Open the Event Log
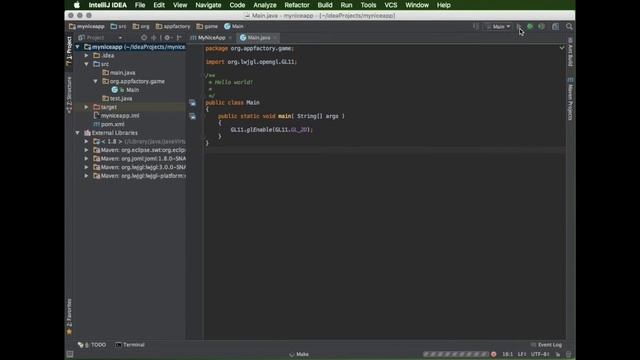Image resolution: width=640 pixels, height=360 pixels. click(x=546, y=345)
